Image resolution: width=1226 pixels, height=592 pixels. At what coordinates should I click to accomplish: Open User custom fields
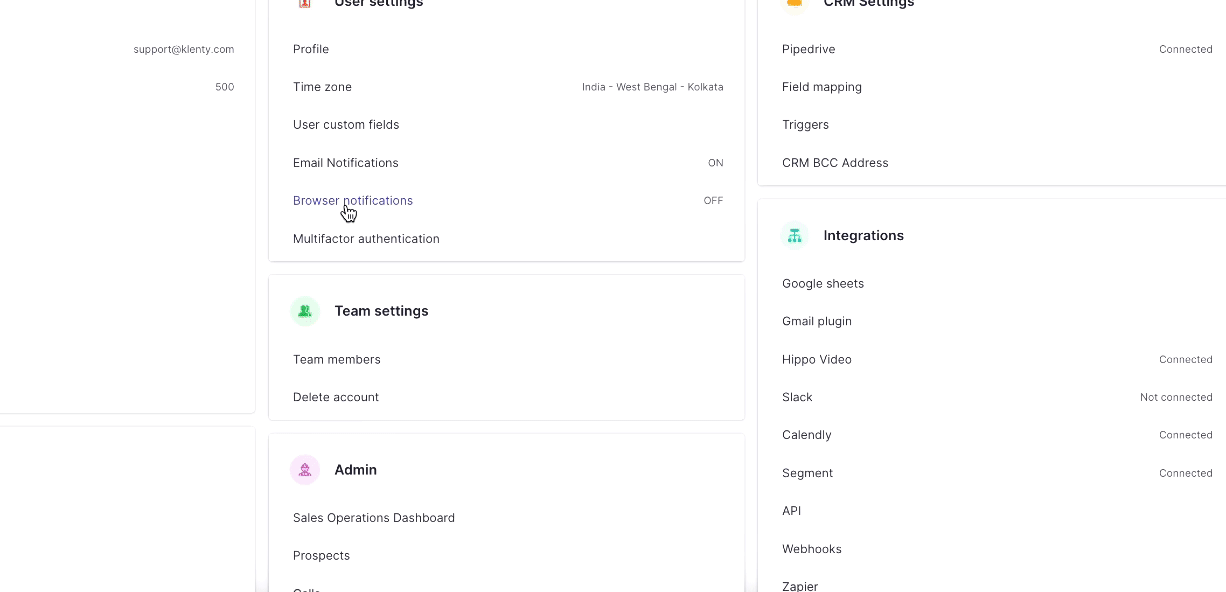tap(346, 125)
